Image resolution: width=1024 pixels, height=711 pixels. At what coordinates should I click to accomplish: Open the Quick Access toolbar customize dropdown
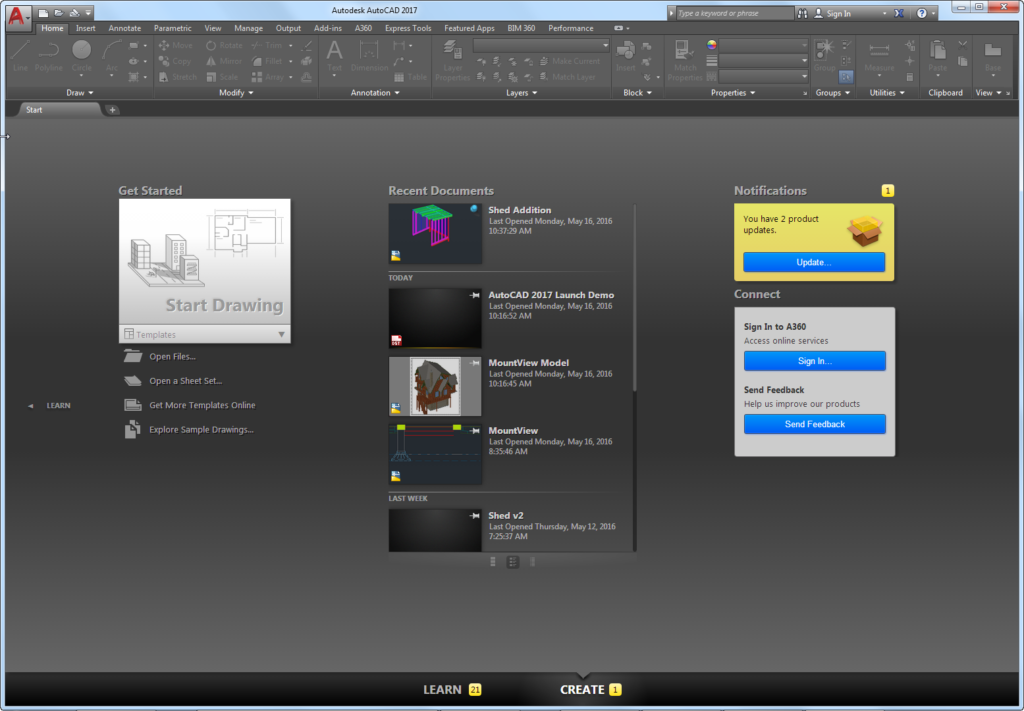tap(88, 13)
